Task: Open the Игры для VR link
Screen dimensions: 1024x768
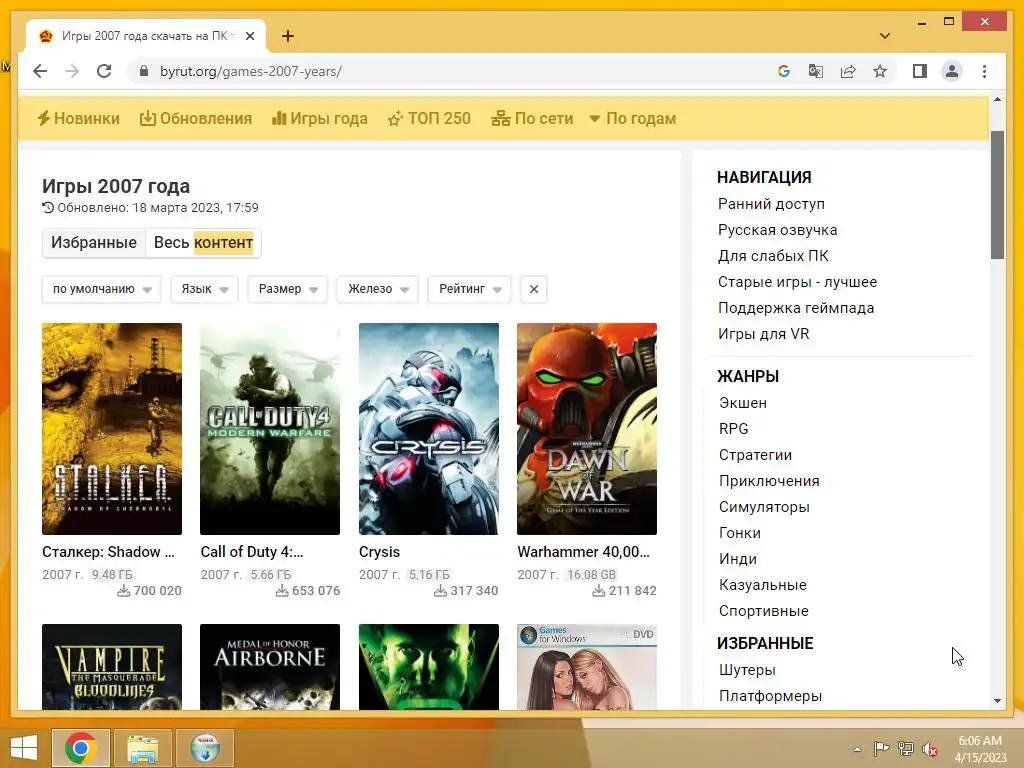Action: point(763,334)
